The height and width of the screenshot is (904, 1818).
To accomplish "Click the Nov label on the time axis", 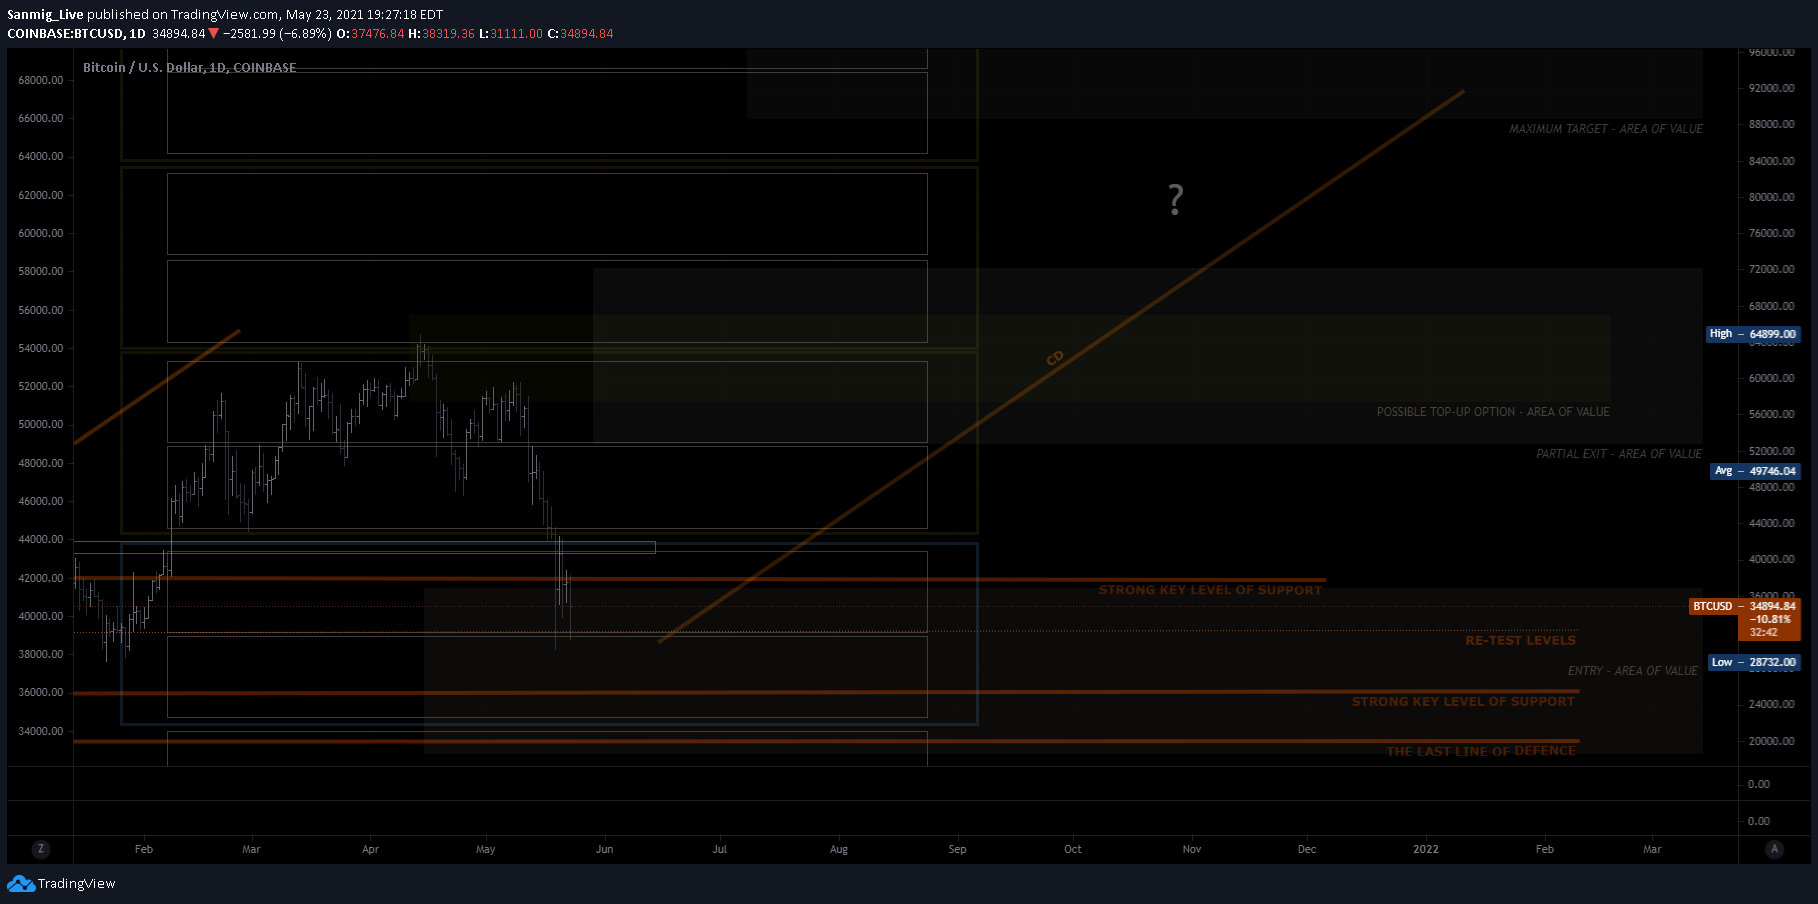I will [1192, 849].
